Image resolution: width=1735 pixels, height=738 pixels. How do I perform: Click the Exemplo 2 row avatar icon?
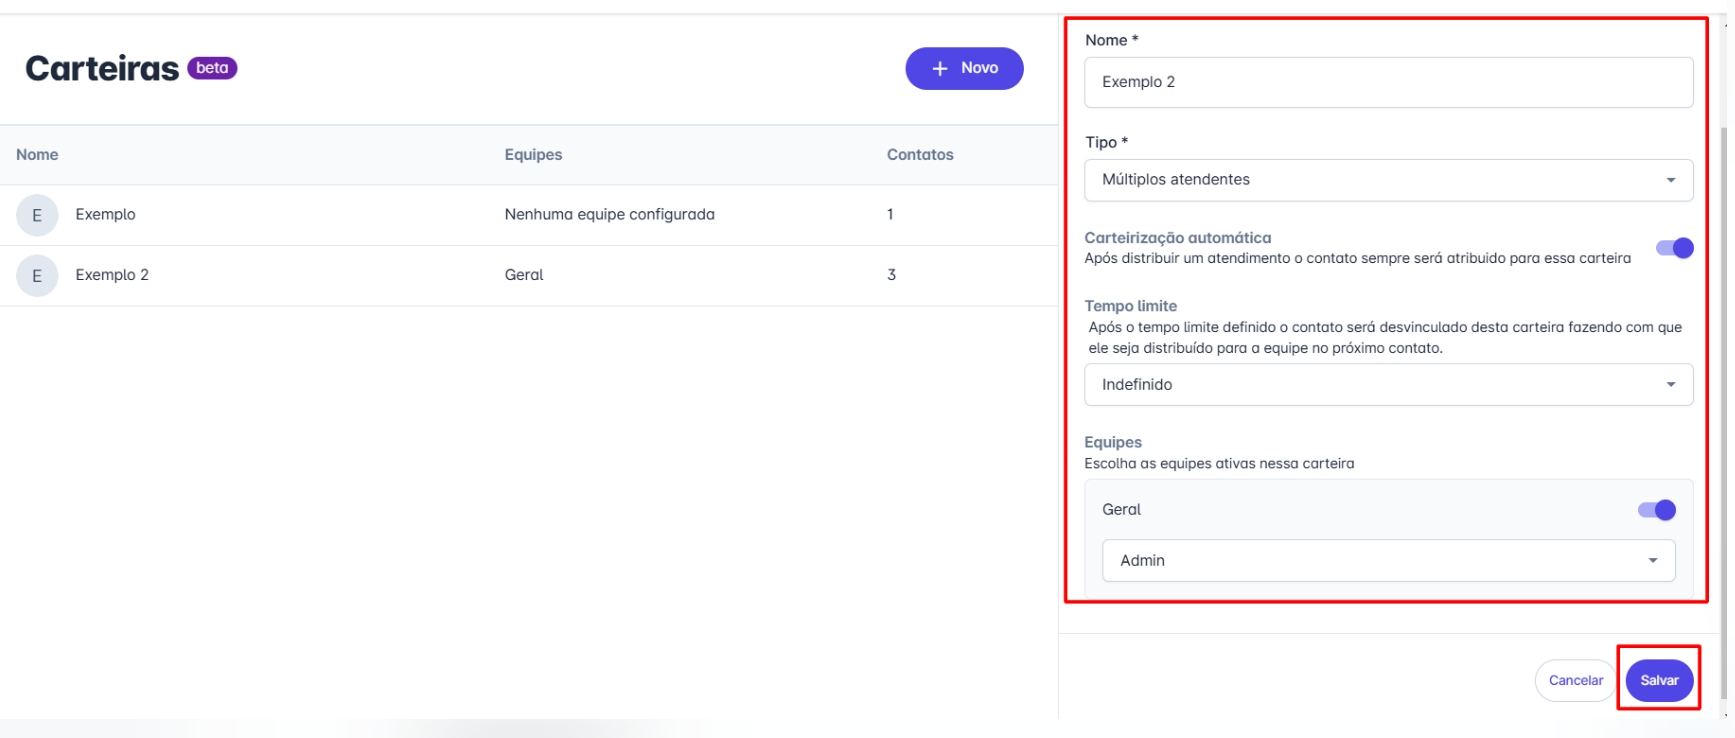pos(37,276)
